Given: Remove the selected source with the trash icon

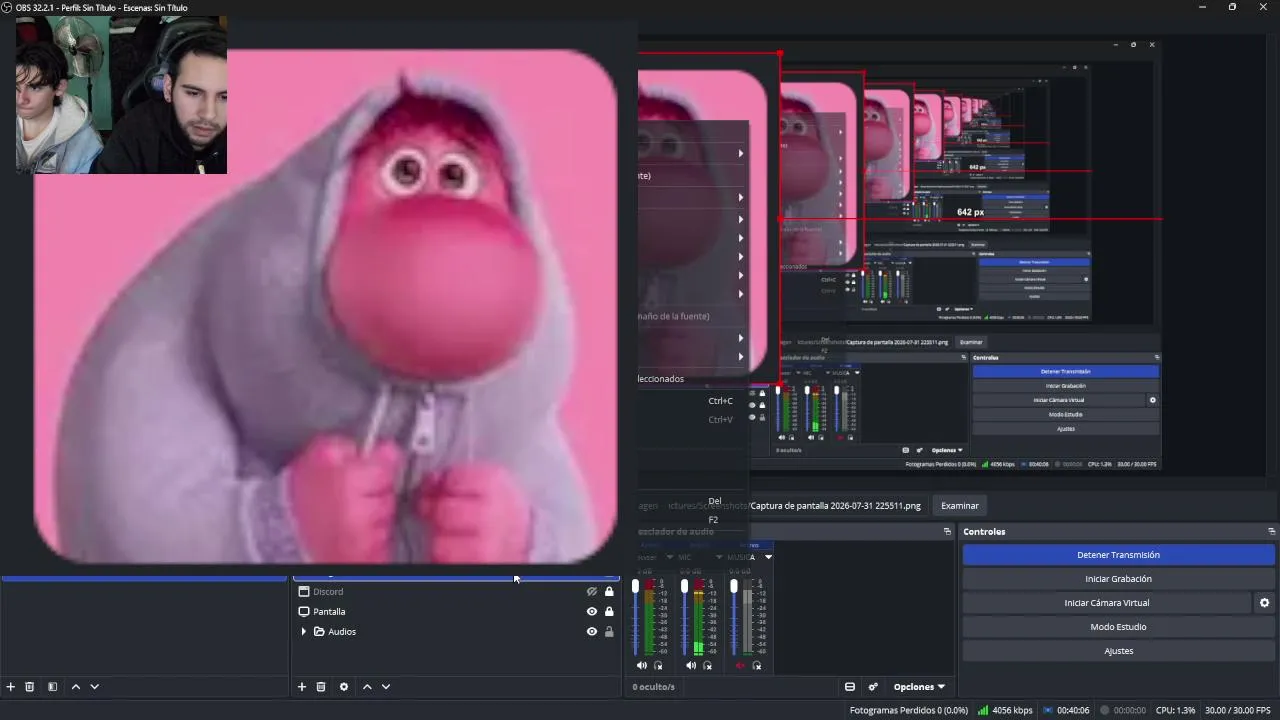Looking at the screenshot, I should click(x=321, y=687).
